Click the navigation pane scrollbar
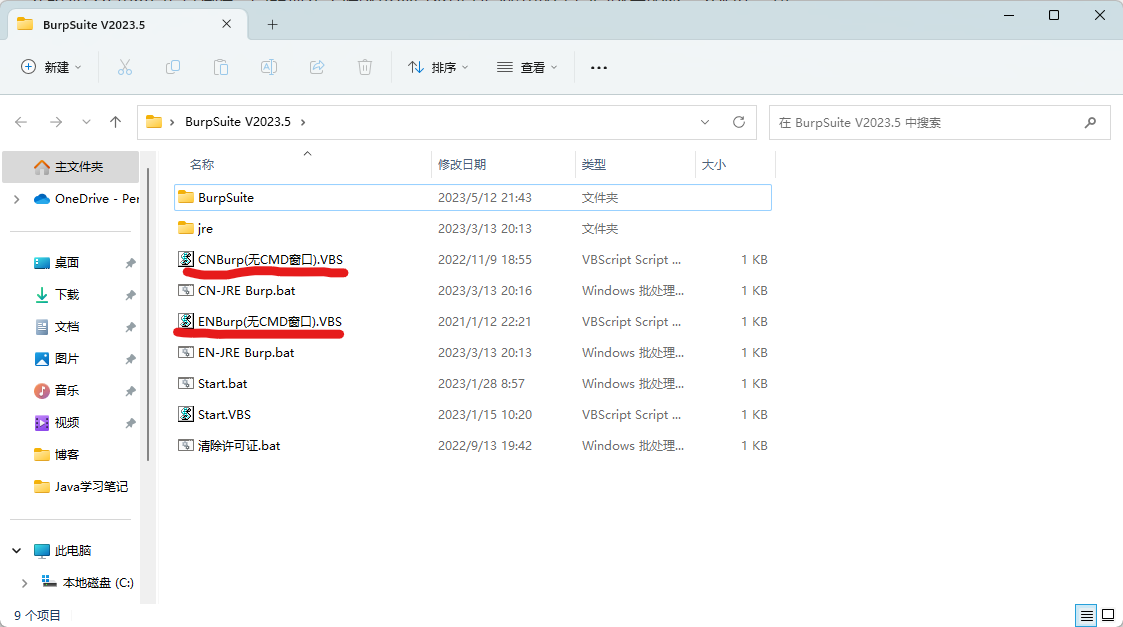The image size is (1123, 627). point(148,314)
